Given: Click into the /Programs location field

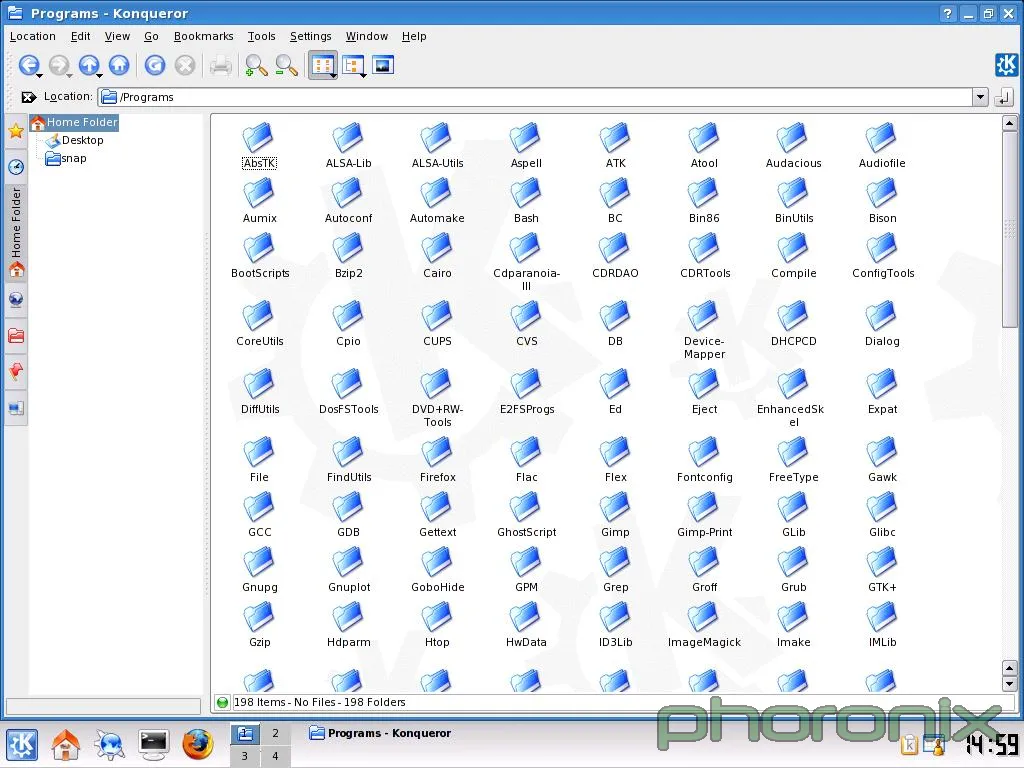Looking at the screenshot, I should [x=536, y=97].
